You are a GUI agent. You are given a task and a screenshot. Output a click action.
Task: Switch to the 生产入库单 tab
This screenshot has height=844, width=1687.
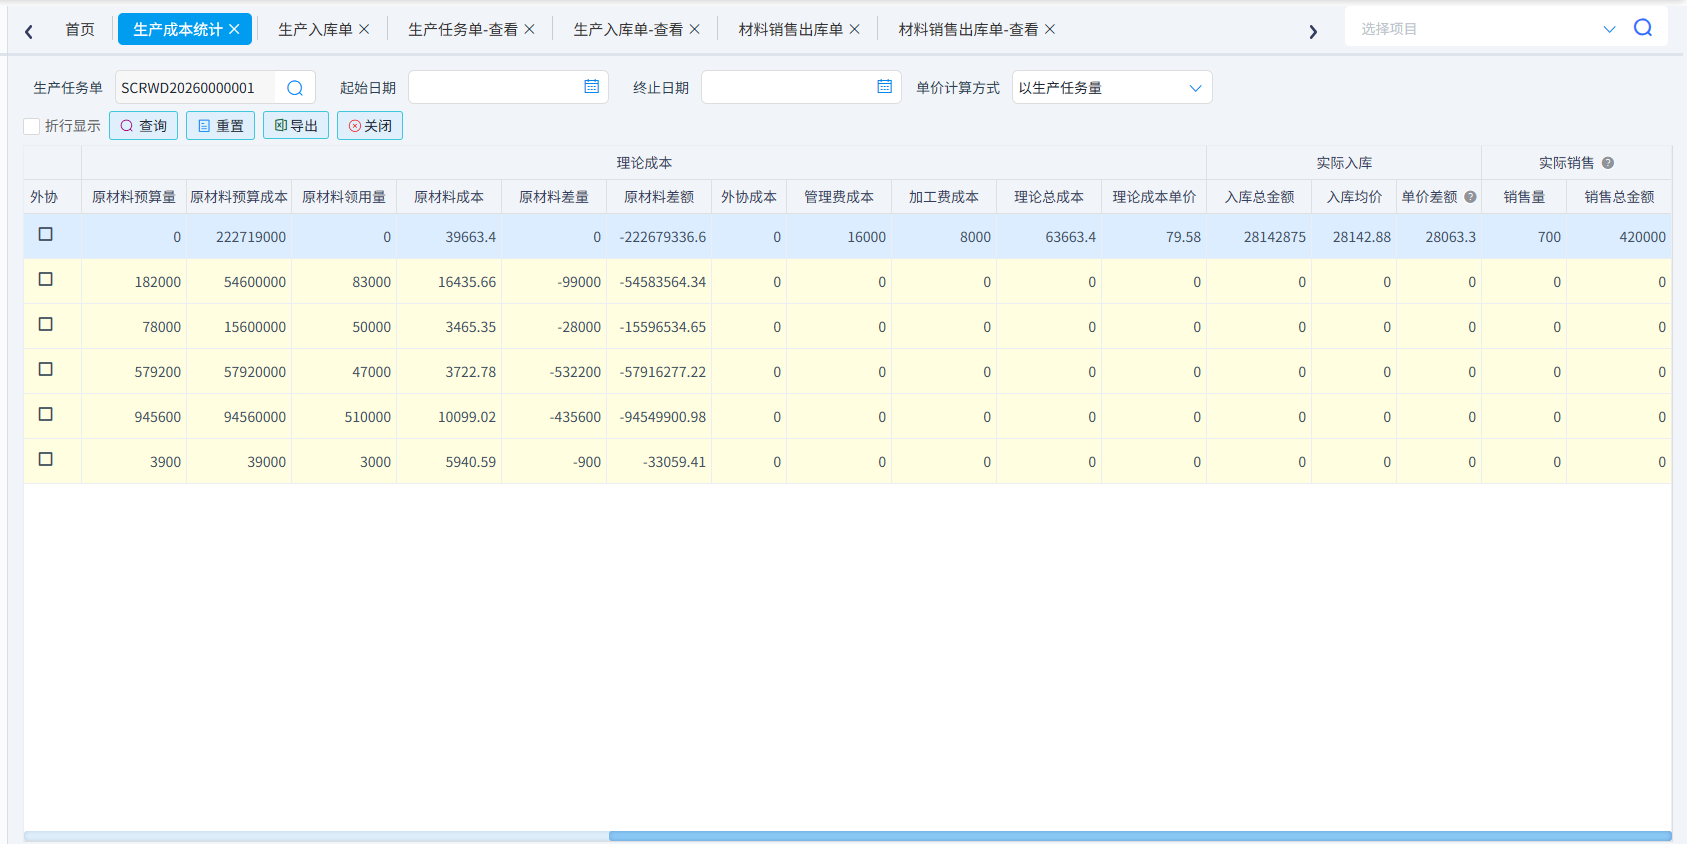coord(315,29)
